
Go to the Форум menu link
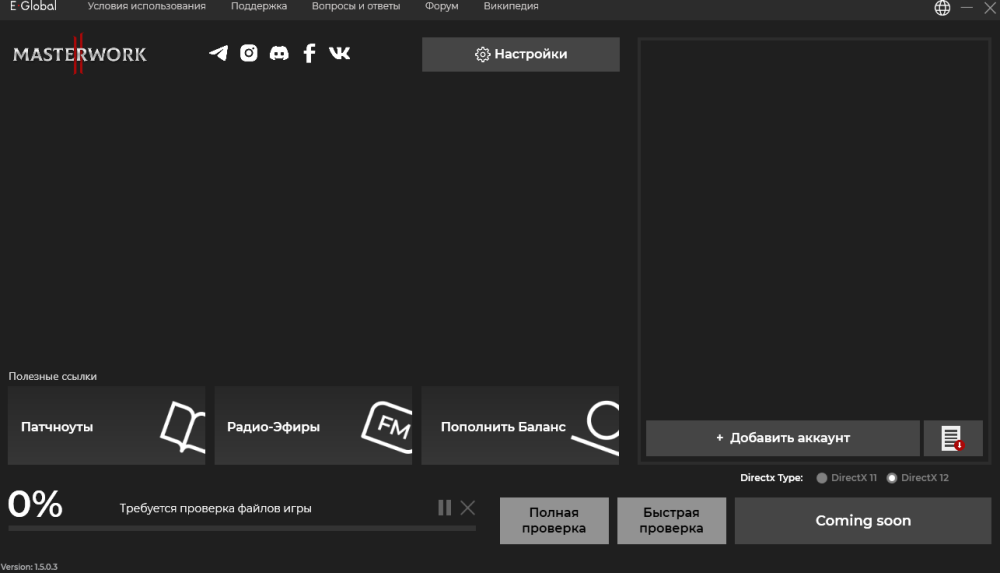pos(441,6)
